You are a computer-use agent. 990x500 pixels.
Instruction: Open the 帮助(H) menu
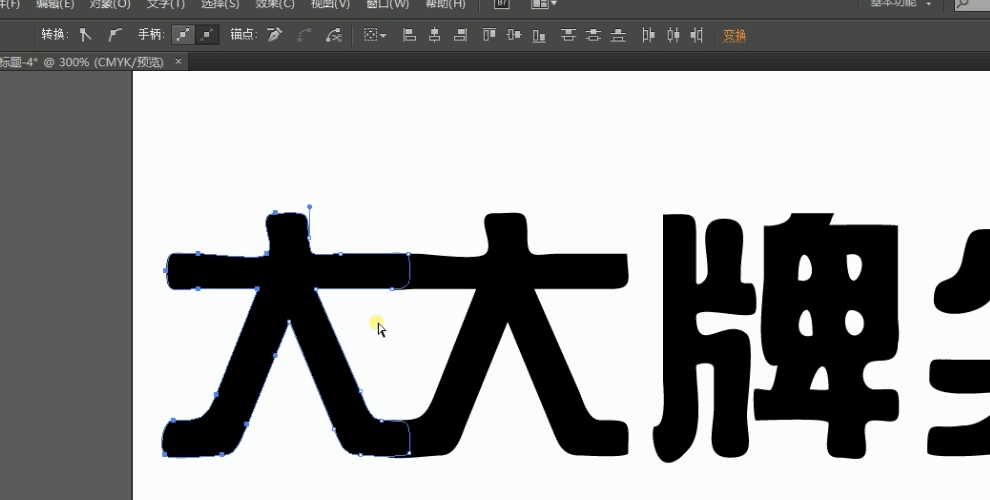(x=445, y=4)
